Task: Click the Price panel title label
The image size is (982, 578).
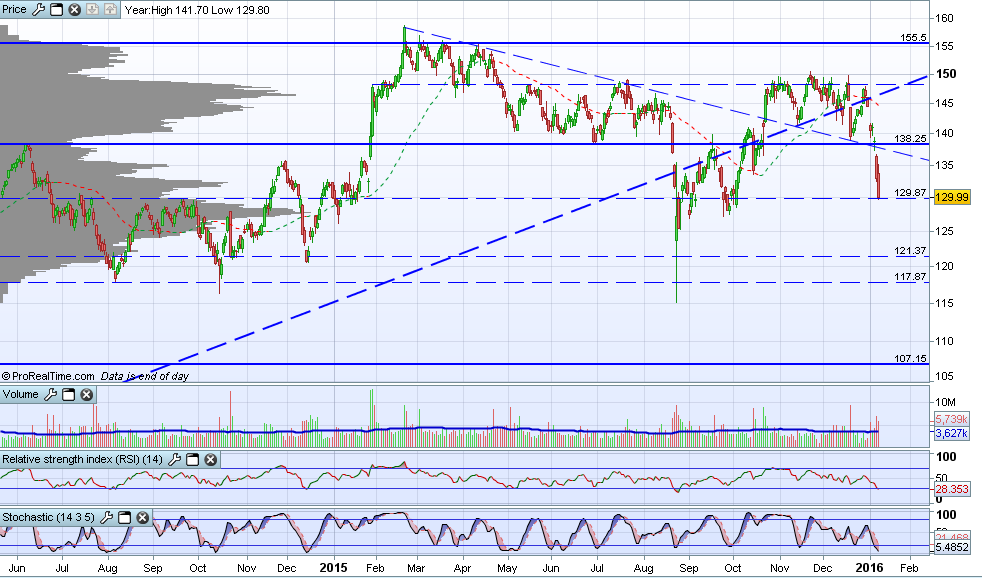Action: tap(14, 9)
